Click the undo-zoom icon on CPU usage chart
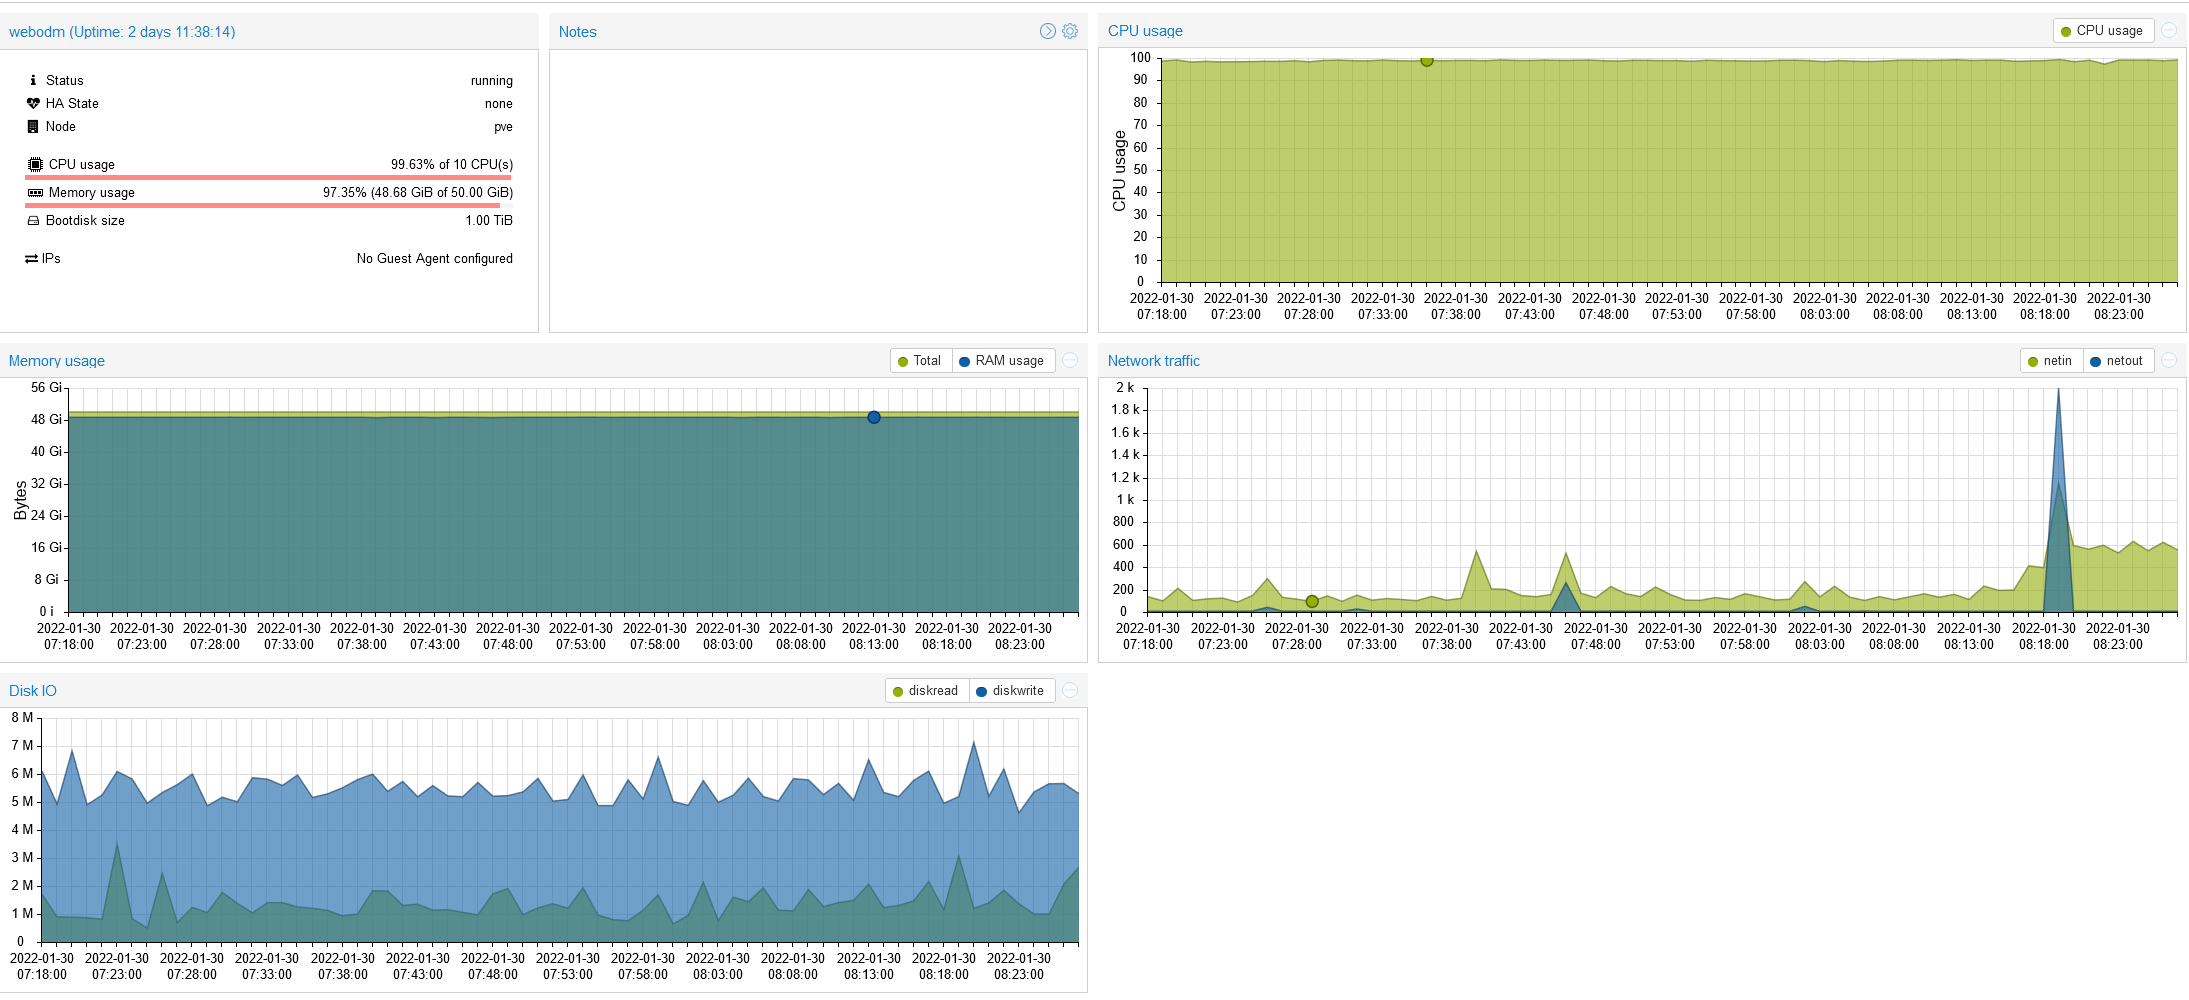Screen dimensions: 2189x1000 [2169, 30]
